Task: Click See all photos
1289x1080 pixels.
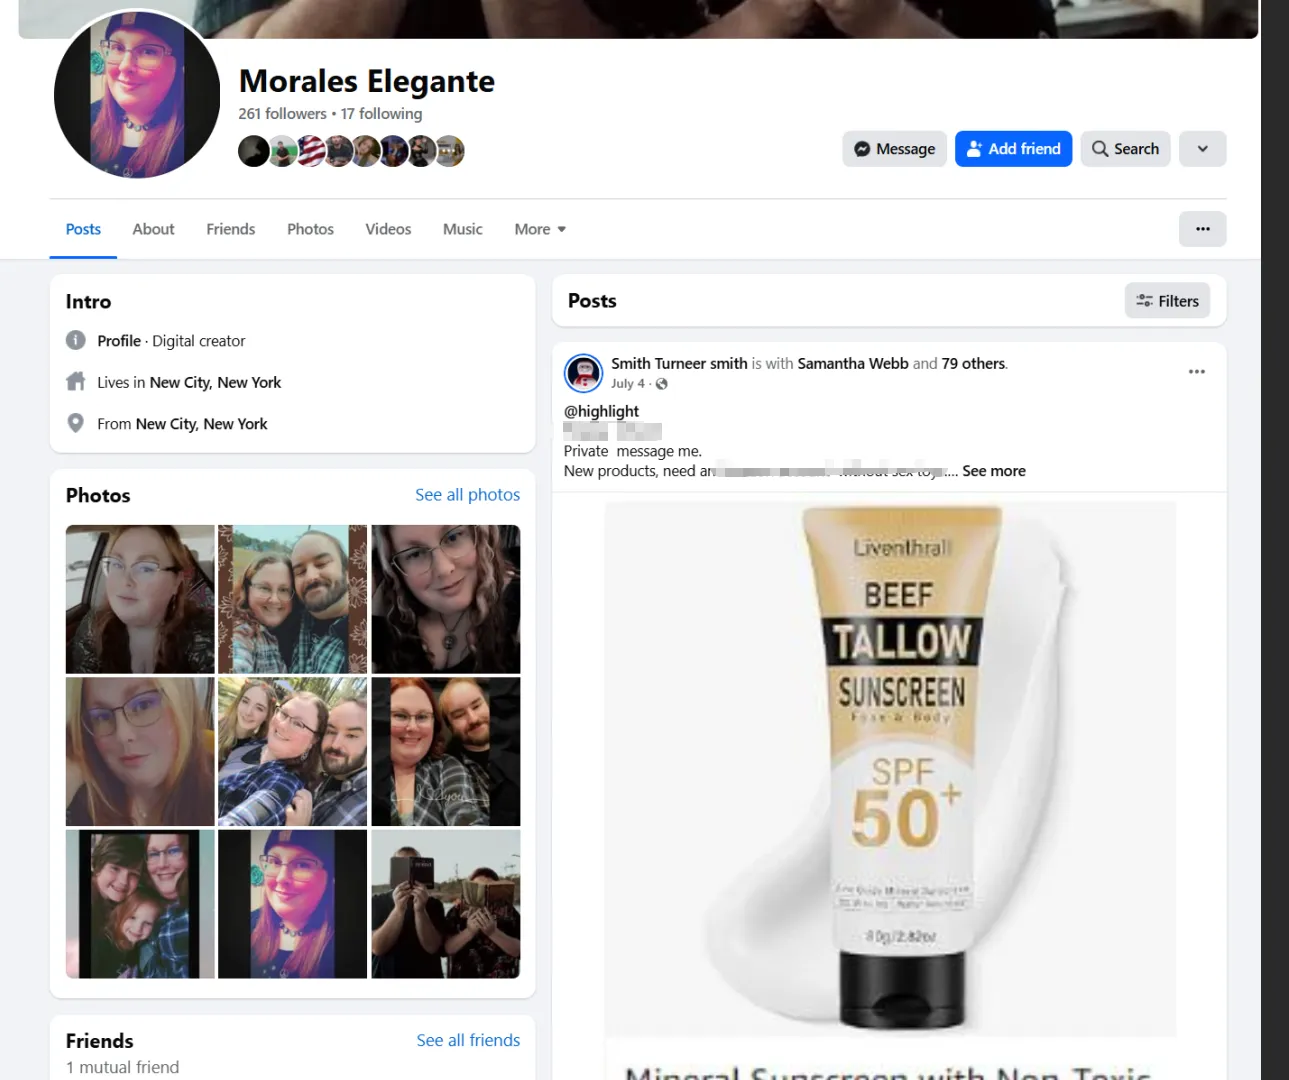Action: click(x=467, y=495)
